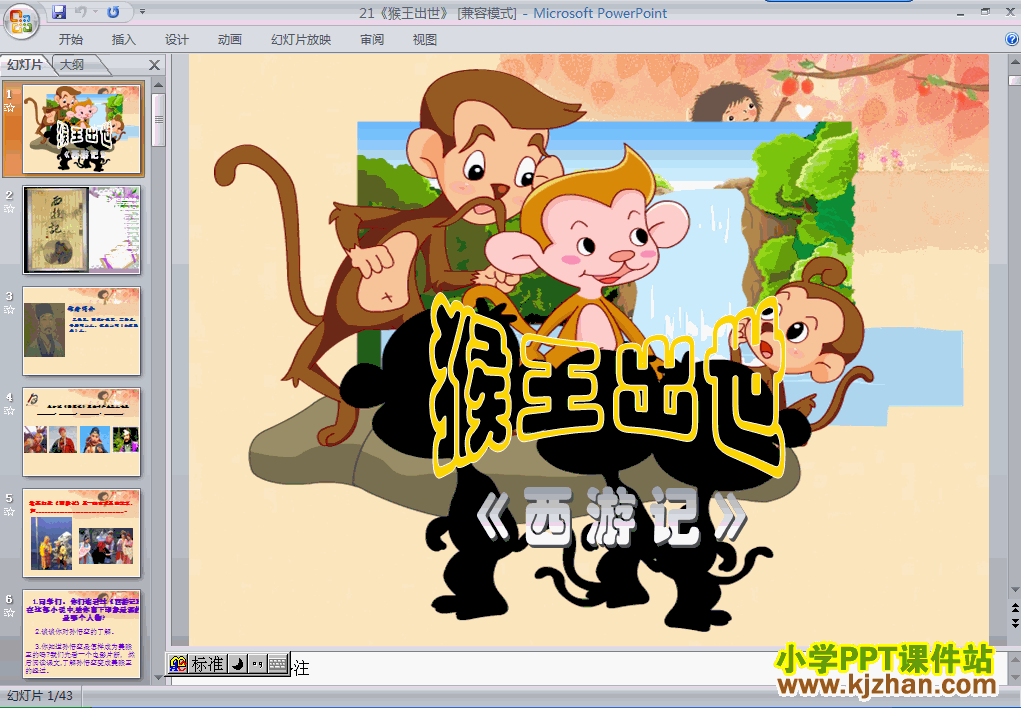Click the animation star icon beside slide 6

click(9, 613)
